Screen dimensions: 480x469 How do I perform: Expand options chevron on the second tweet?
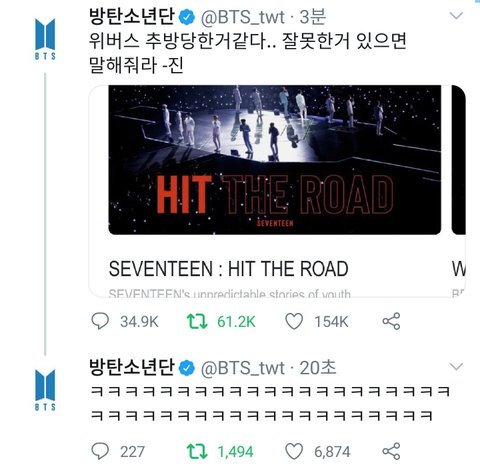point(456,367)
